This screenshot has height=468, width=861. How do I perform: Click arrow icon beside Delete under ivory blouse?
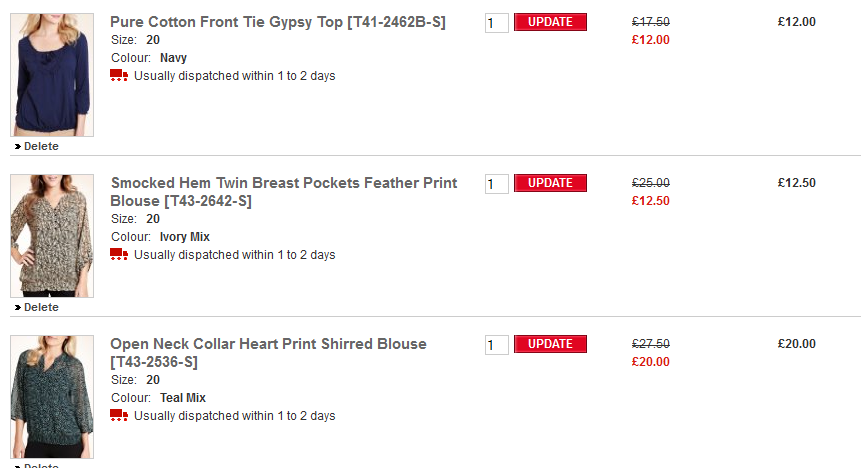[x=18, y=308]
